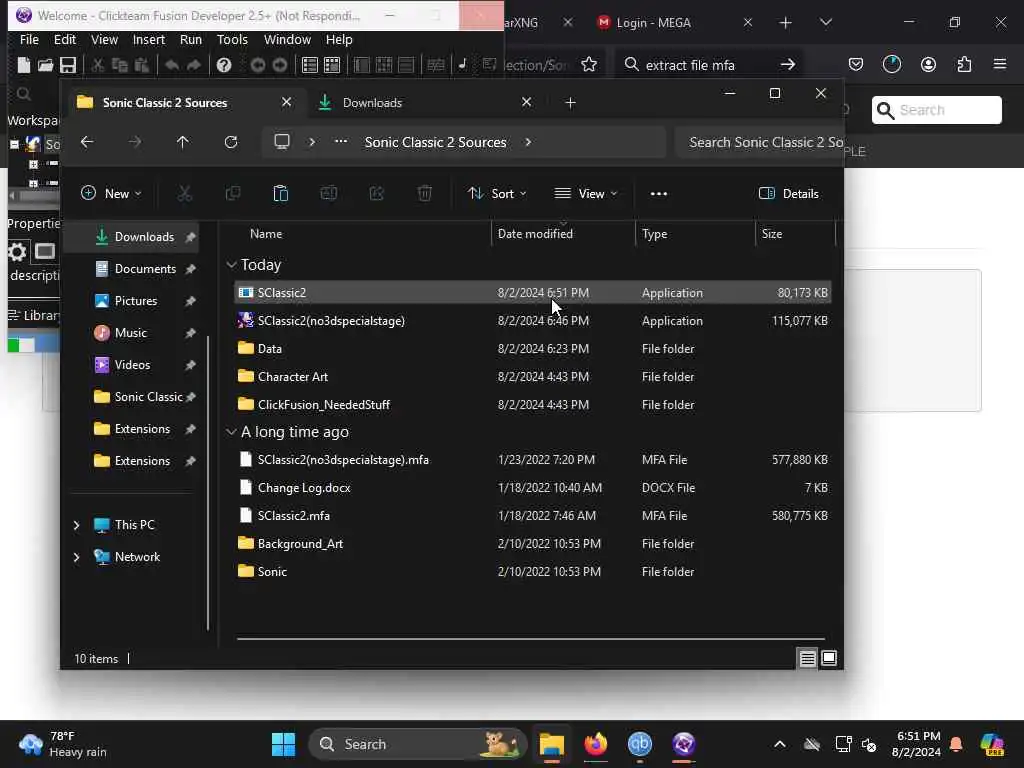This screenshot has width=1024, height=768.
Task: Open Firefox list all tabs dropdown
Action: [x=825, y=22]
